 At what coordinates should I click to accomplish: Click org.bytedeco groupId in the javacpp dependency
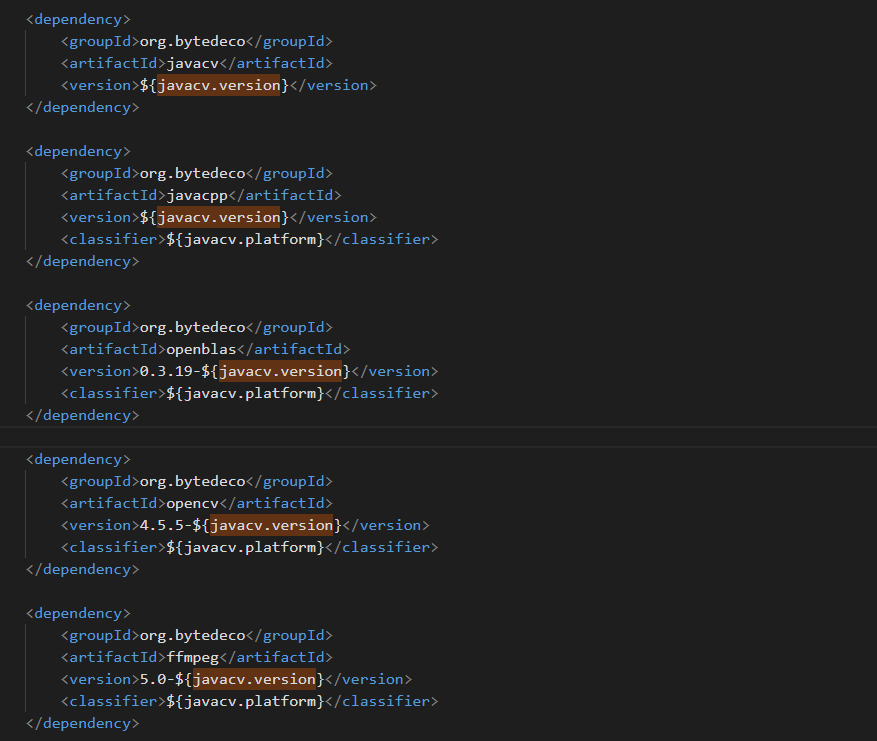(192, 173)
